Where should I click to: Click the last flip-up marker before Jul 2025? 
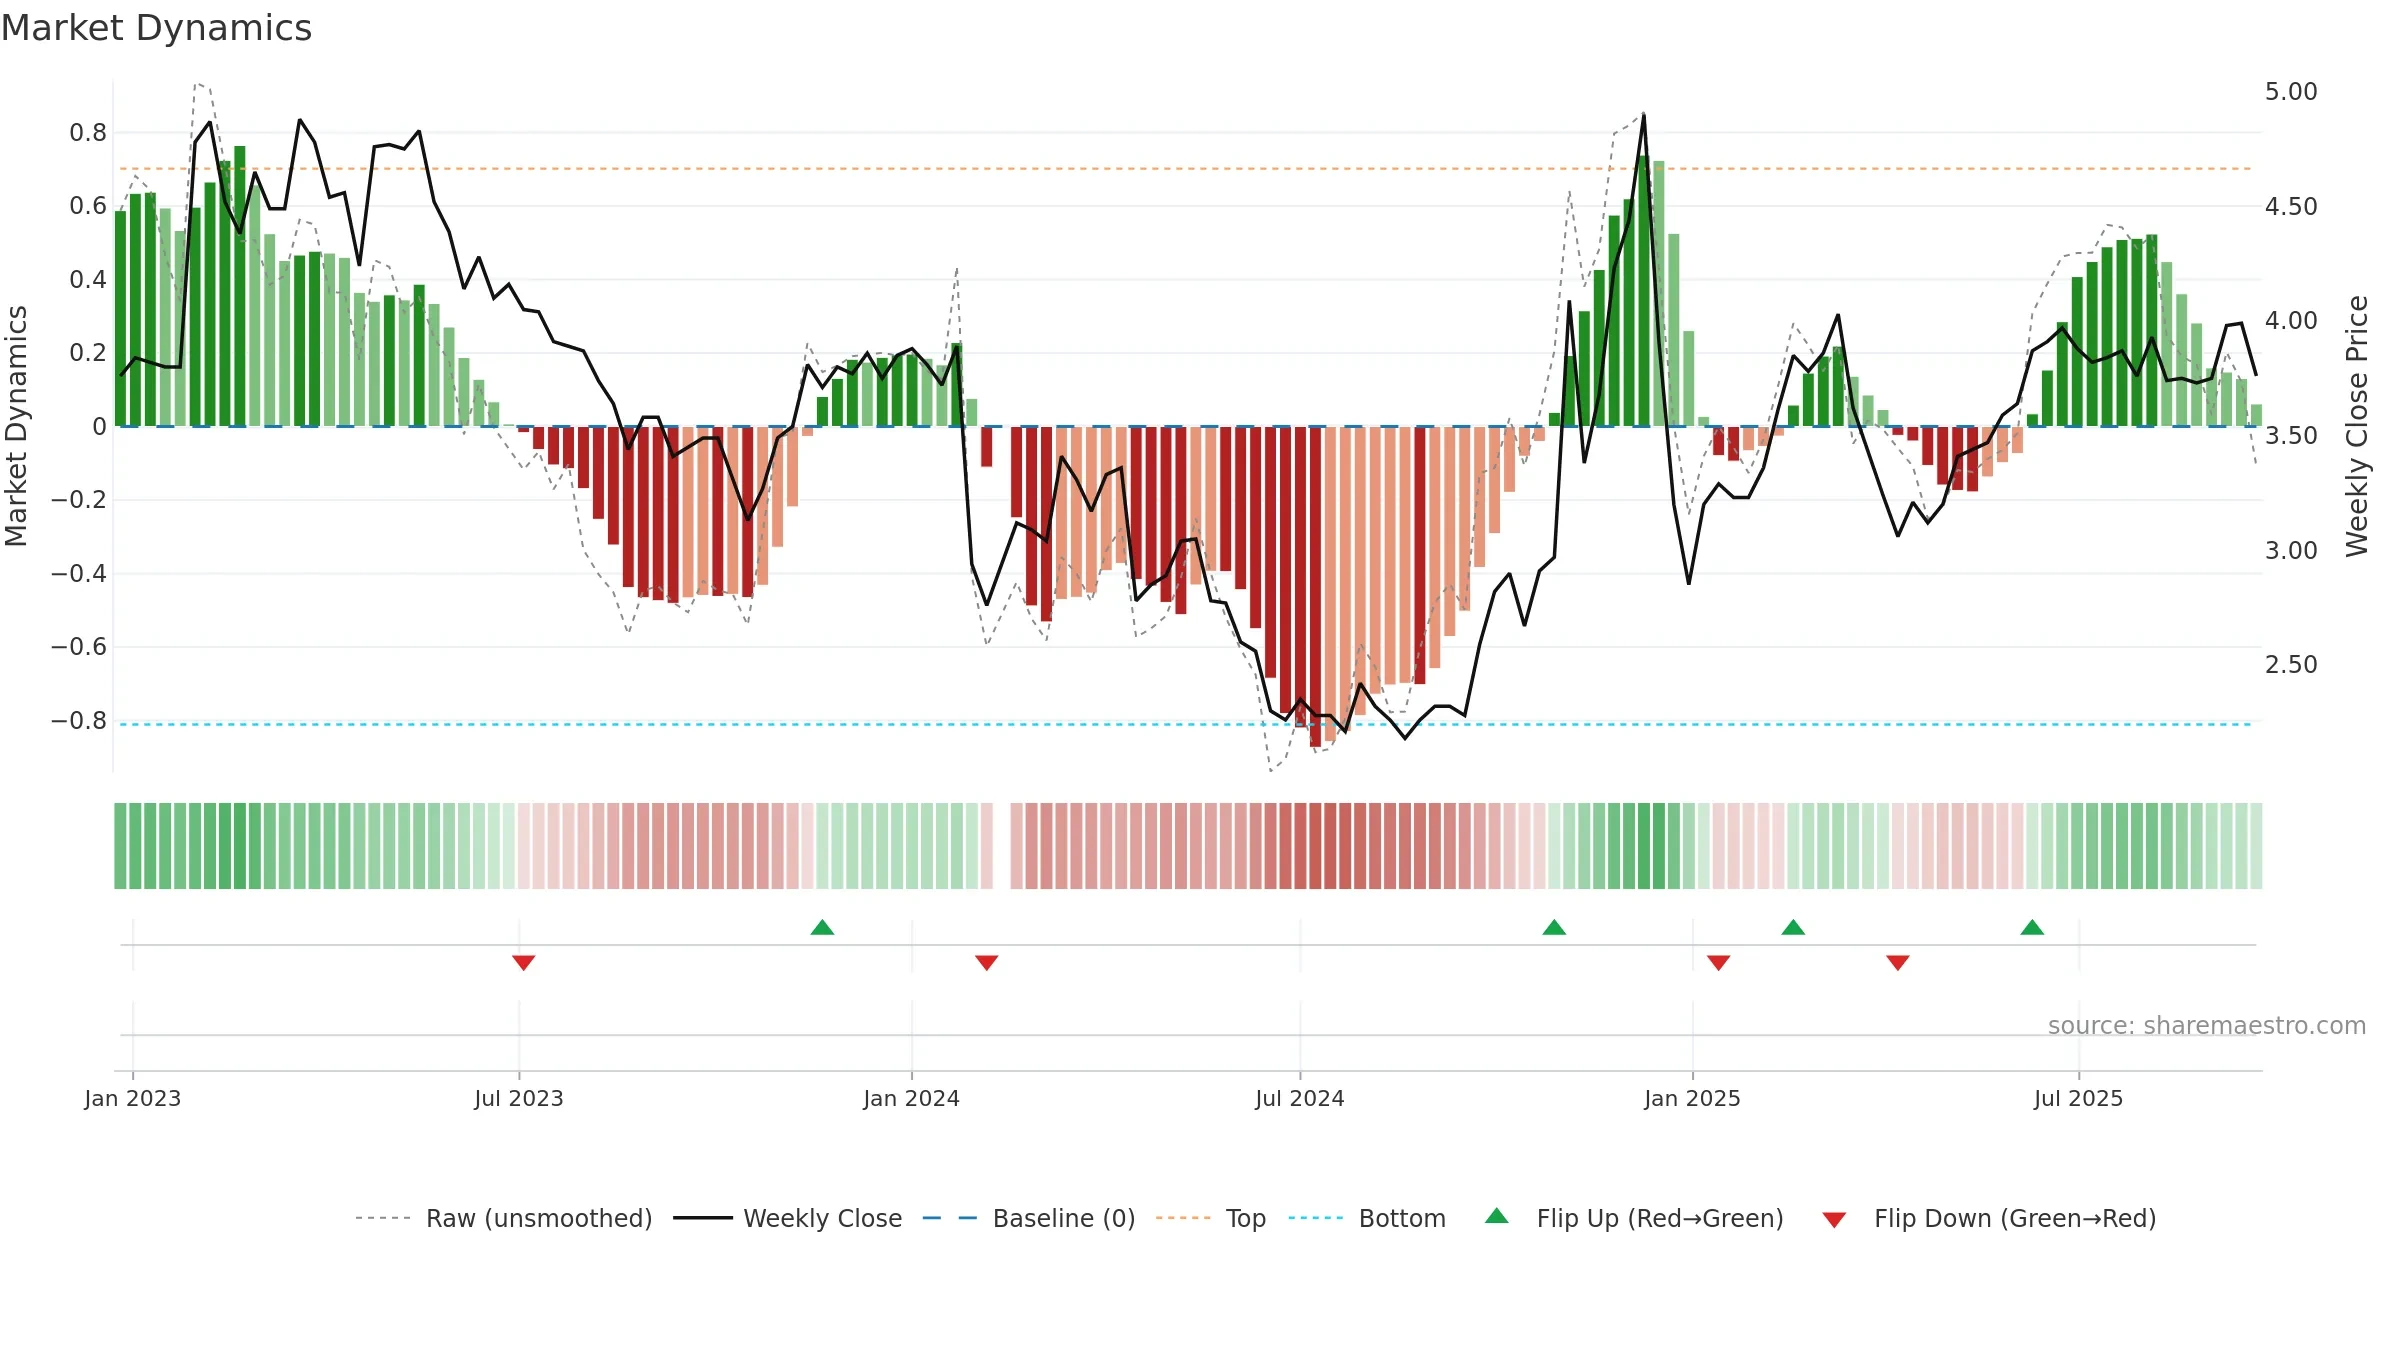2032,927
